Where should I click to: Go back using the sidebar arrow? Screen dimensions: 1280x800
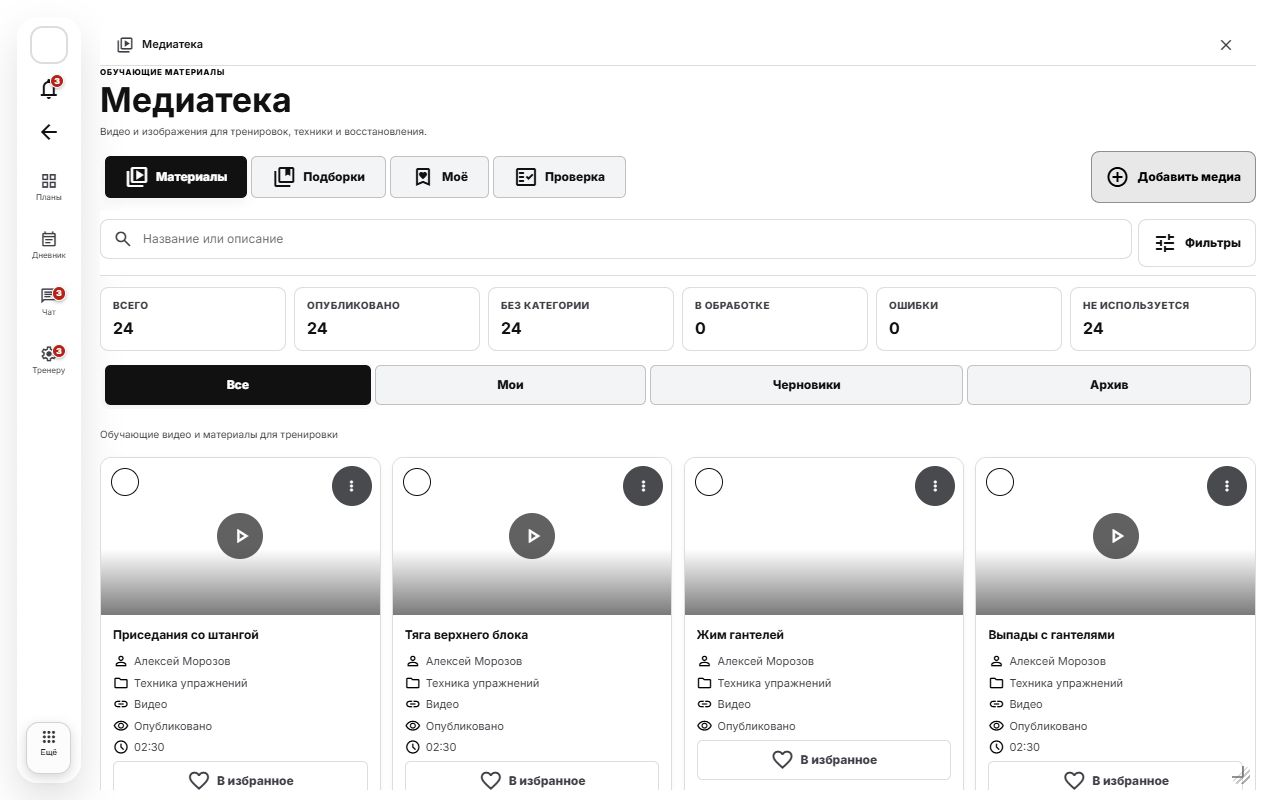tap(49, 132)
